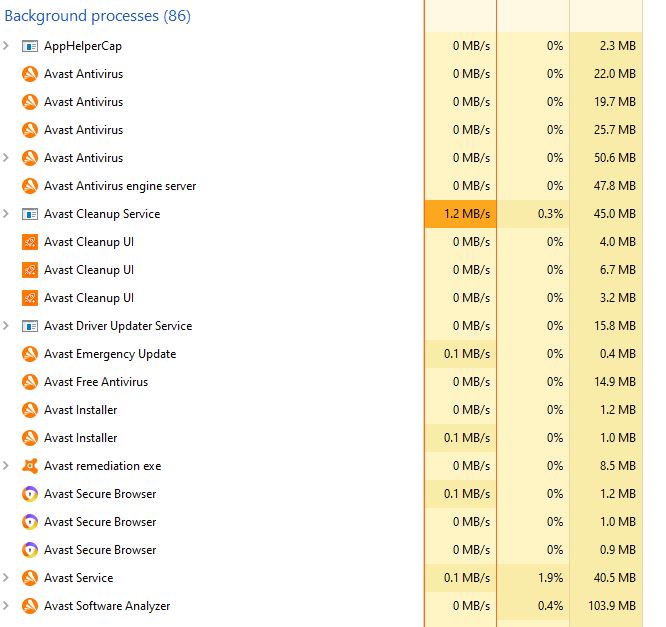This screenshot has width=666, height=627.
Task: Expand the Avast Cleanup Service process
Action: (6, 214)
